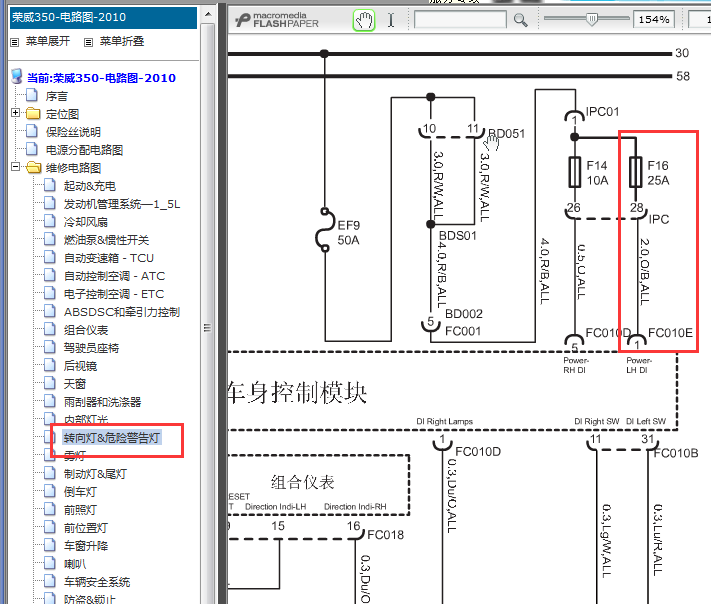The height and width of the screenshot is (604, 711).
Task: Select the text selection cursor tool
Action: pos(391,20)
